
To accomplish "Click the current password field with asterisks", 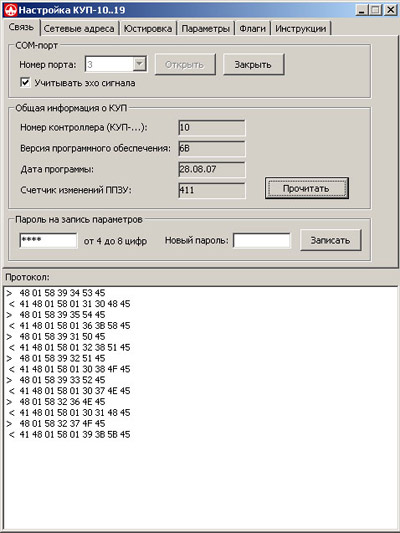I will (x=48, y=240).
